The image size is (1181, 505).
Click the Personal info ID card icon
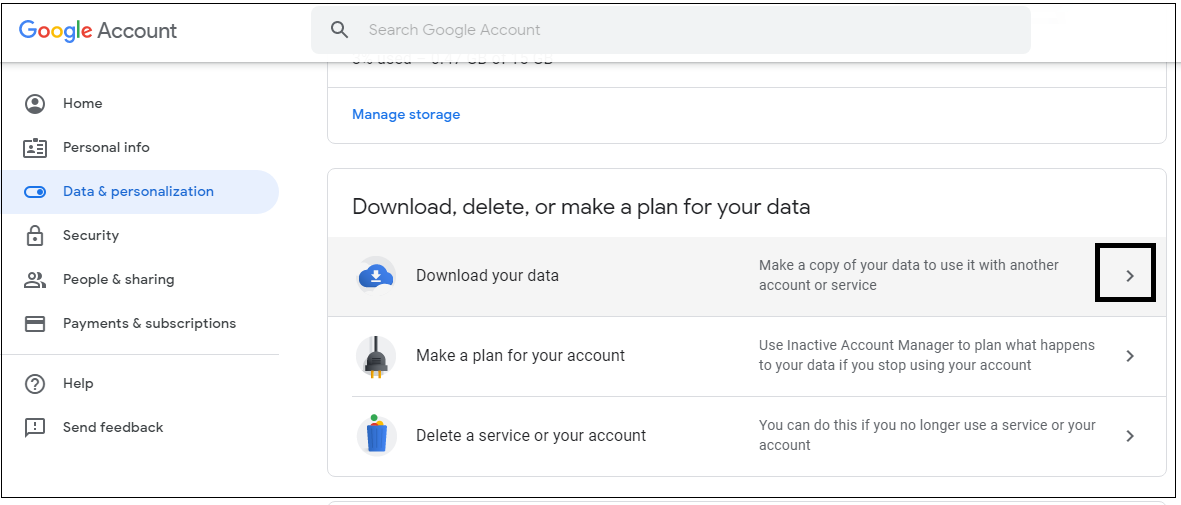click(35, 148)
